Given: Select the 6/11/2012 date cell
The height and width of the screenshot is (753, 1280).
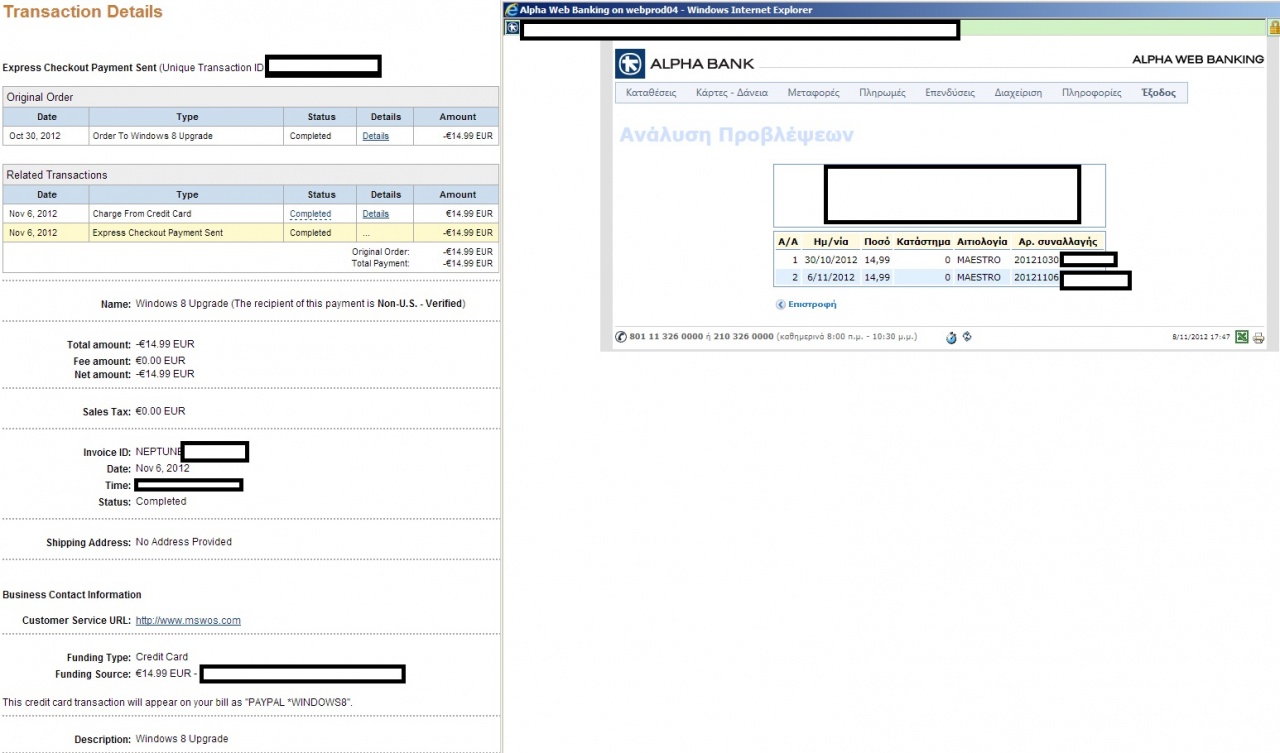Looking at the screenshot, I should 830,277.
